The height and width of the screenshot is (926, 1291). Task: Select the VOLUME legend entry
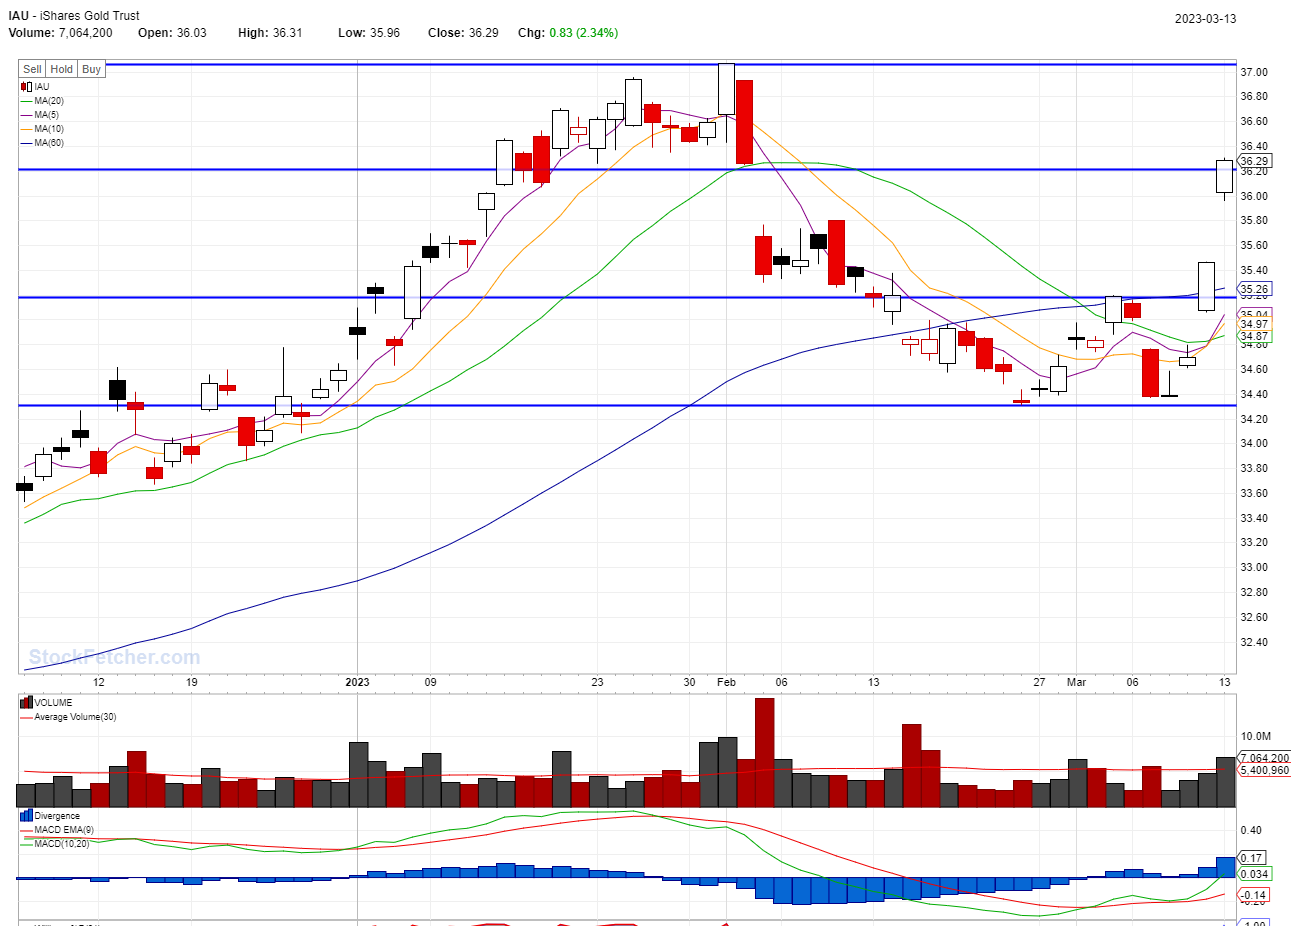point(46,703)
